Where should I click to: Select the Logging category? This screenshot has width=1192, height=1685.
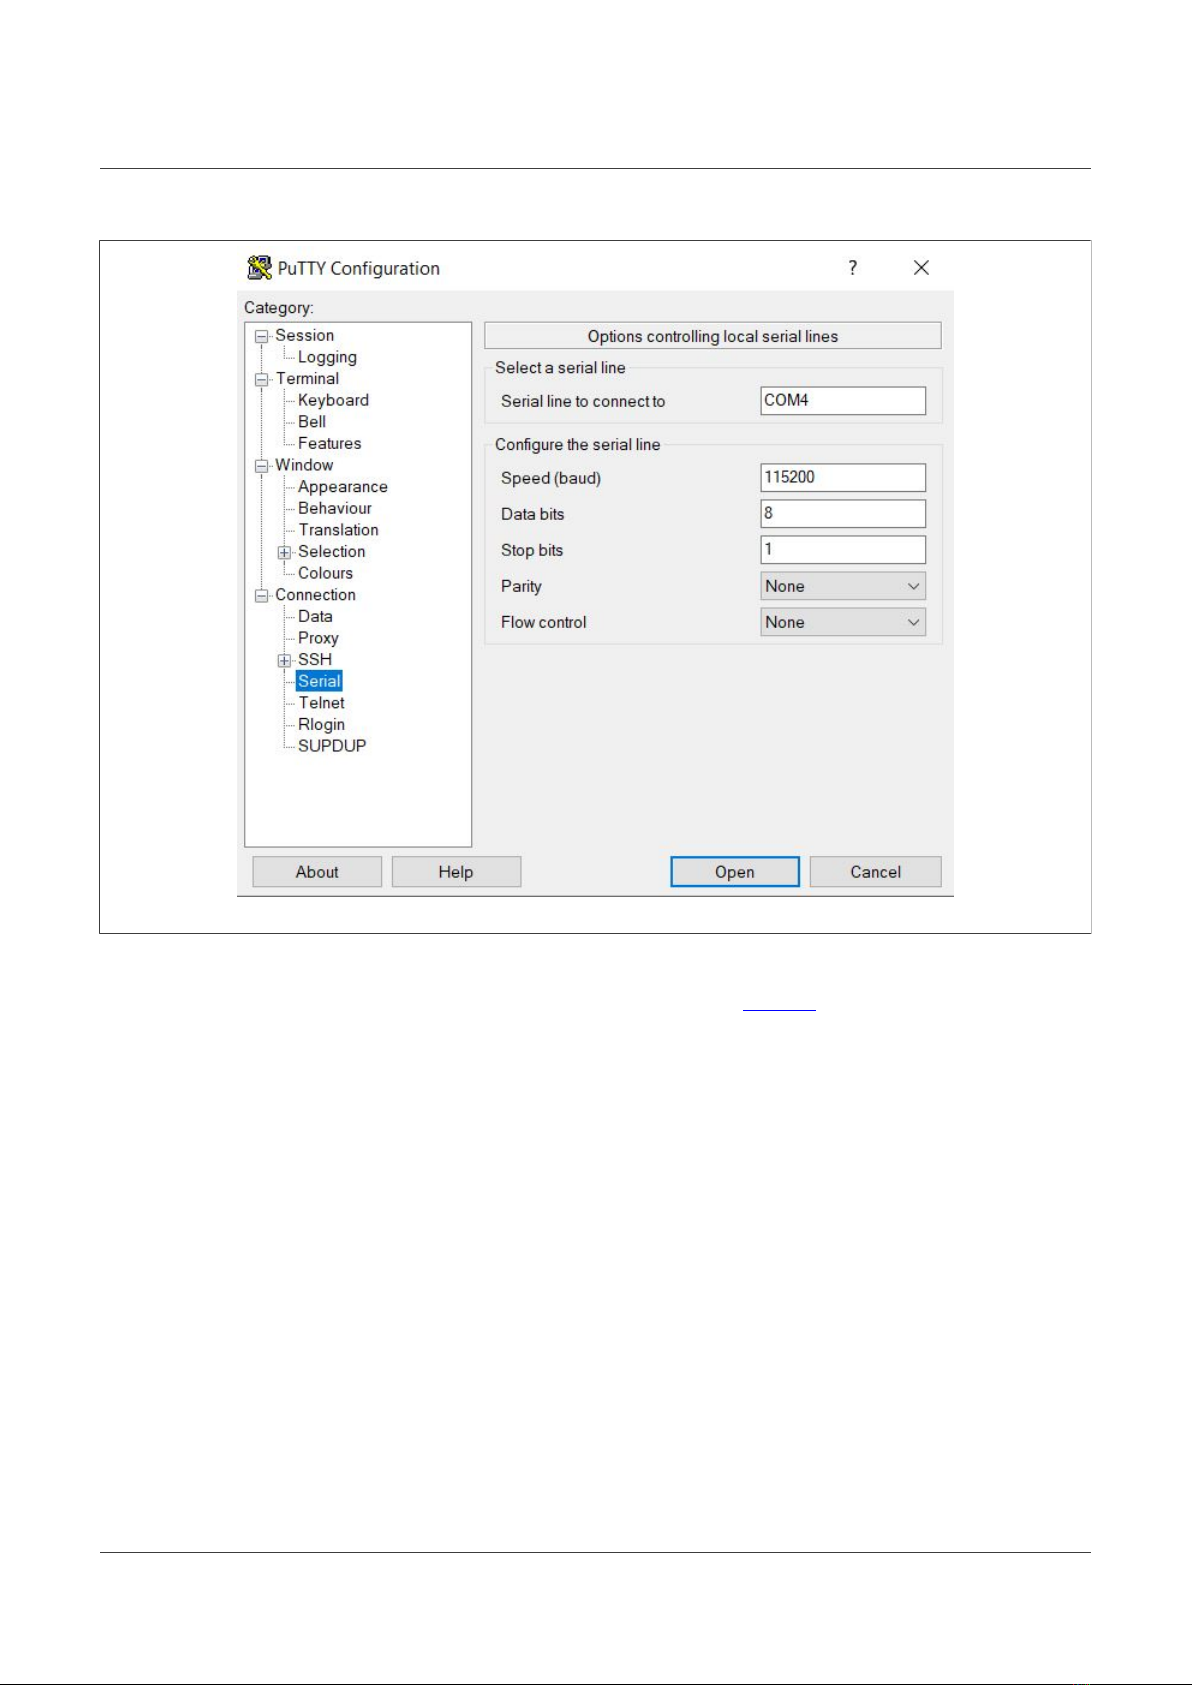point(327,357)
